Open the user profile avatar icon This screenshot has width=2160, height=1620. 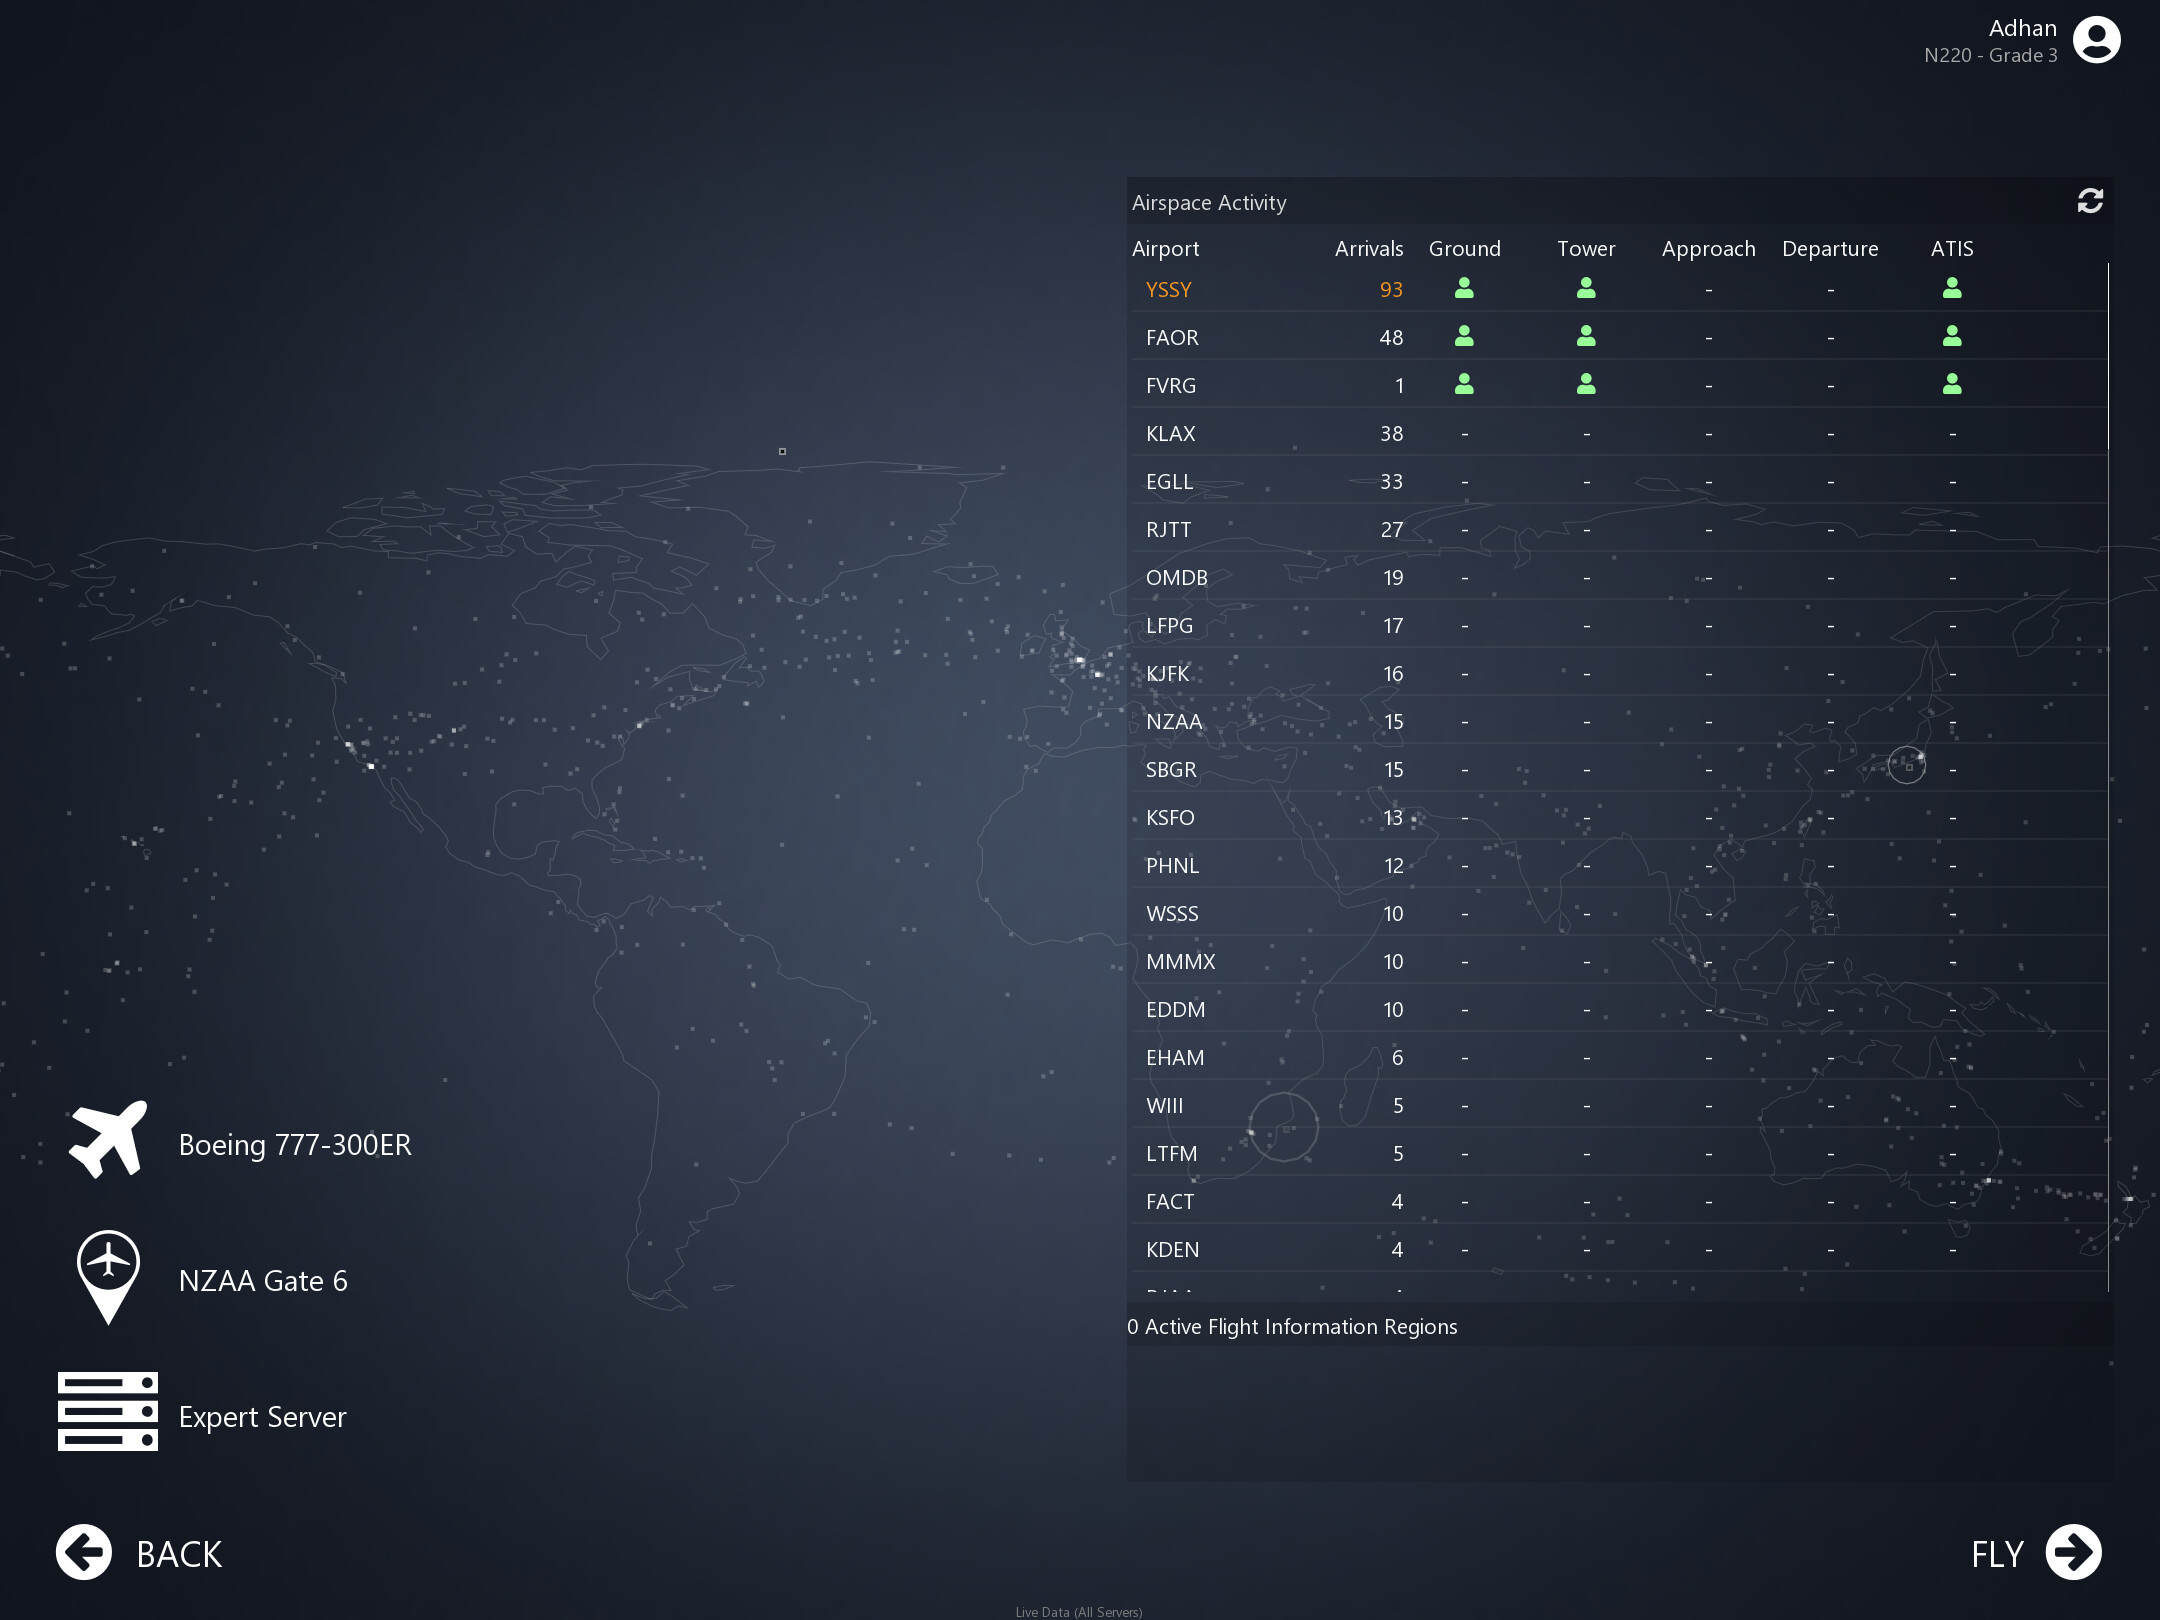pos(2096,40)
